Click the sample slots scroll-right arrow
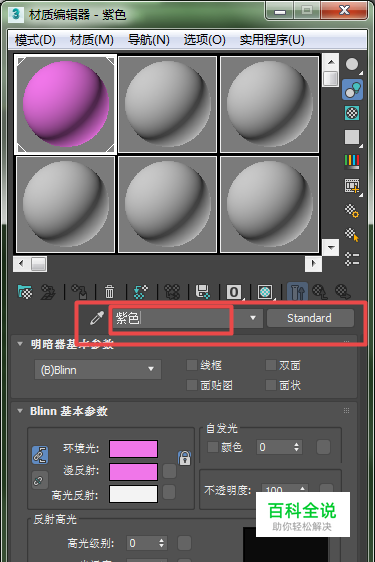 point(313,264)
